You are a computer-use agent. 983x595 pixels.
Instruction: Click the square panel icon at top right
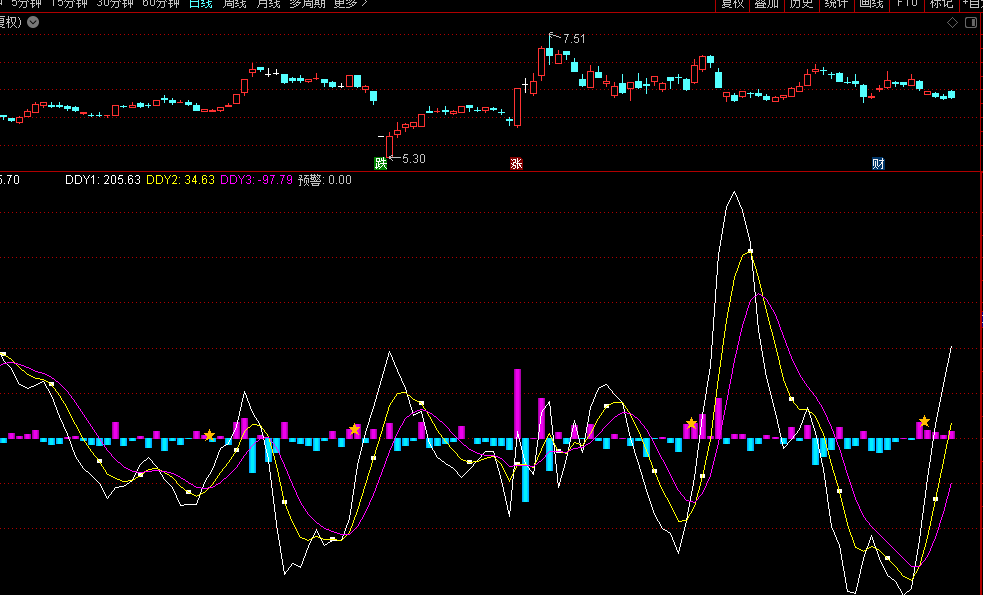coord(971,22)
